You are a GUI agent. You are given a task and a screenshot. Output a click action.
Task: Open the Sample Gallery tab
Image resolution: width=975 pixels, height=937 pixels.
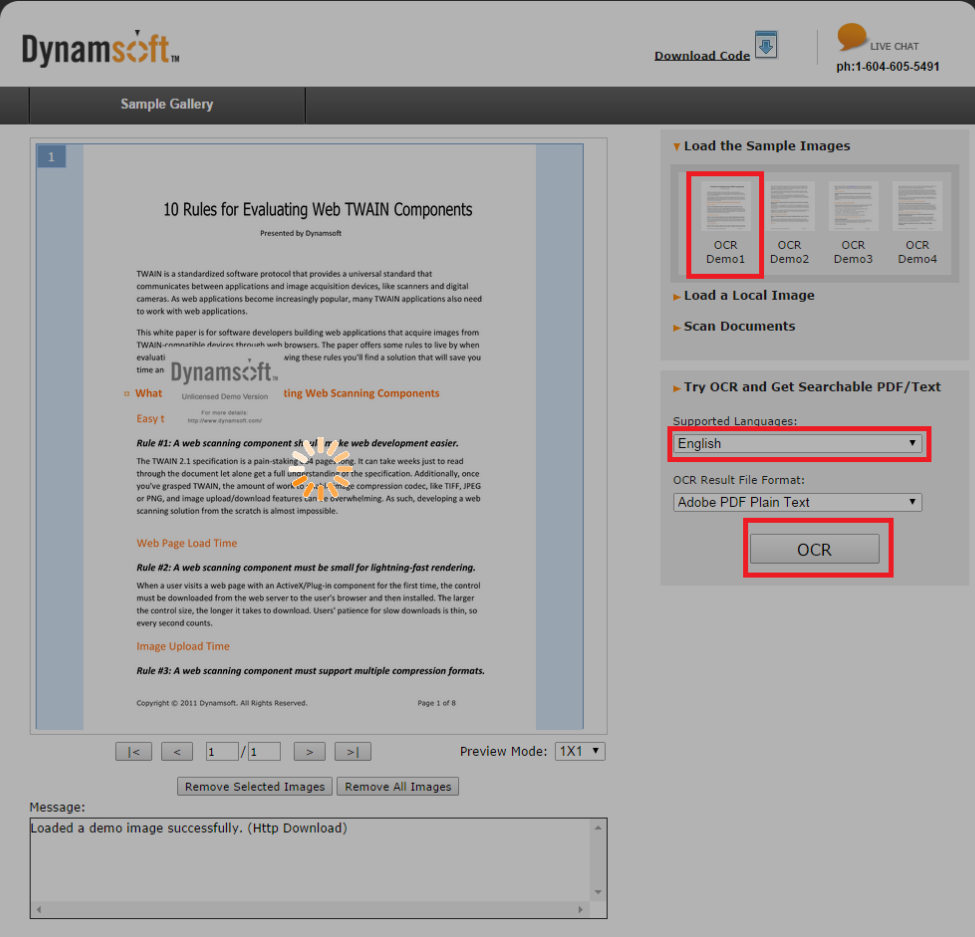click(167, 104)
